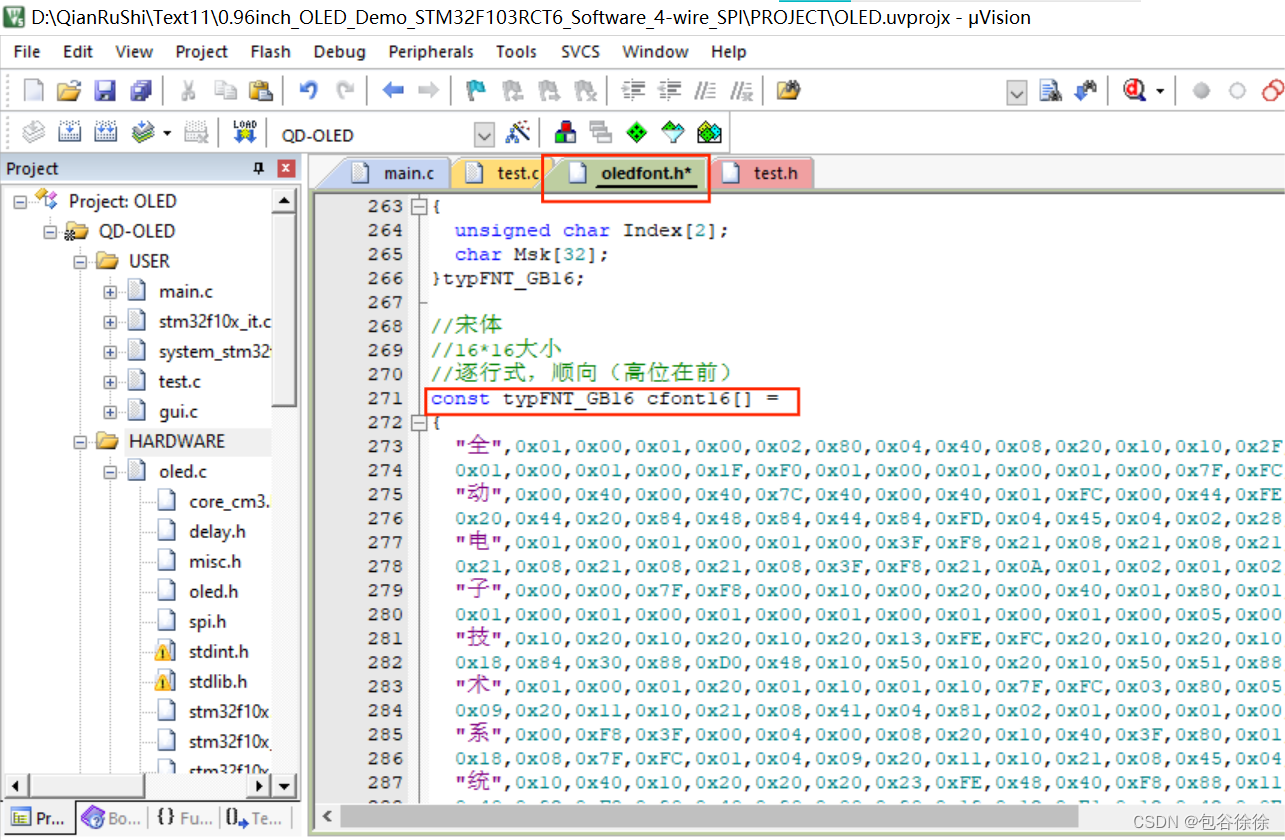Rebuild all target files

pyautogui.click(x=105, y=133)
